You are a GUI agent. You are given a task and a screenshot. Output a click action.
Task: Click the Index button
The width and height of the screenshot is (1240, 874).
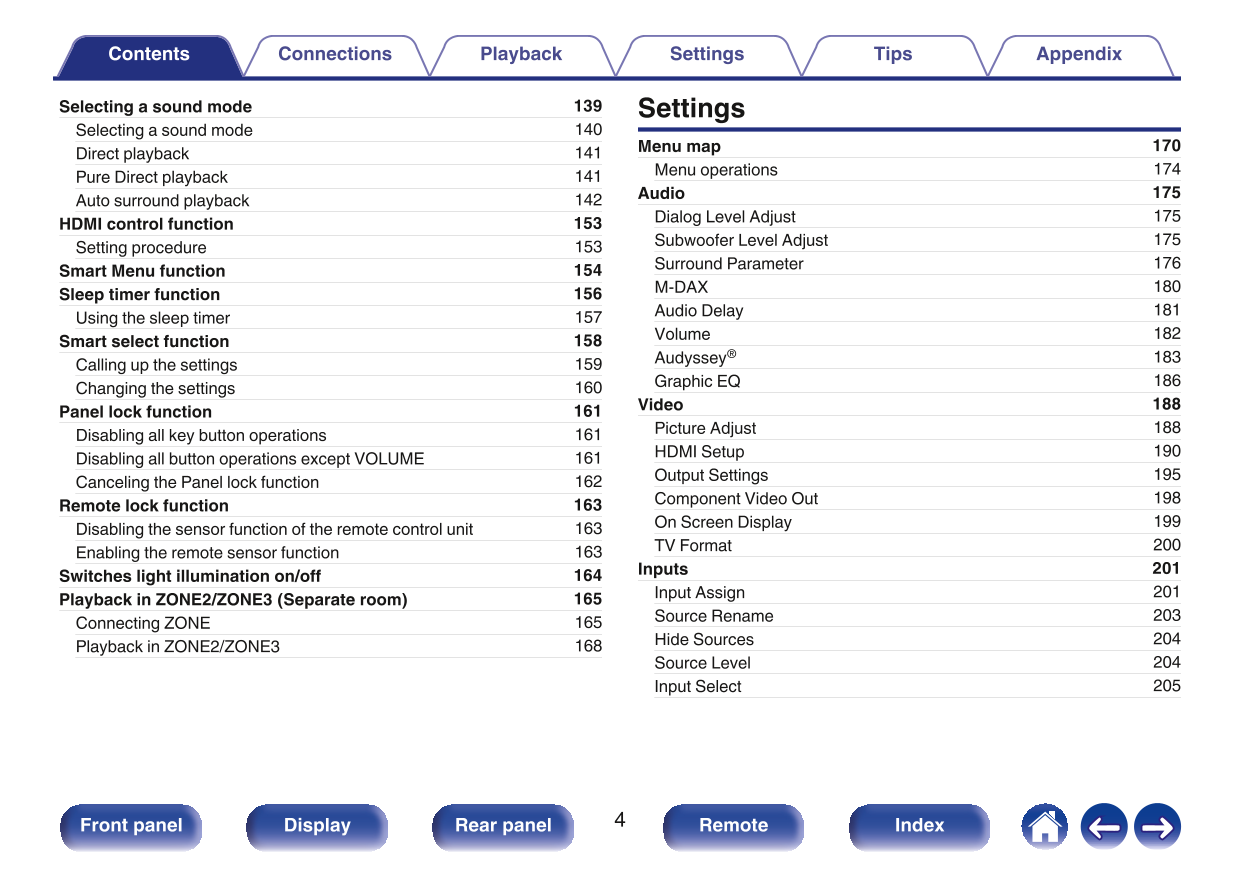pos(918,826)
